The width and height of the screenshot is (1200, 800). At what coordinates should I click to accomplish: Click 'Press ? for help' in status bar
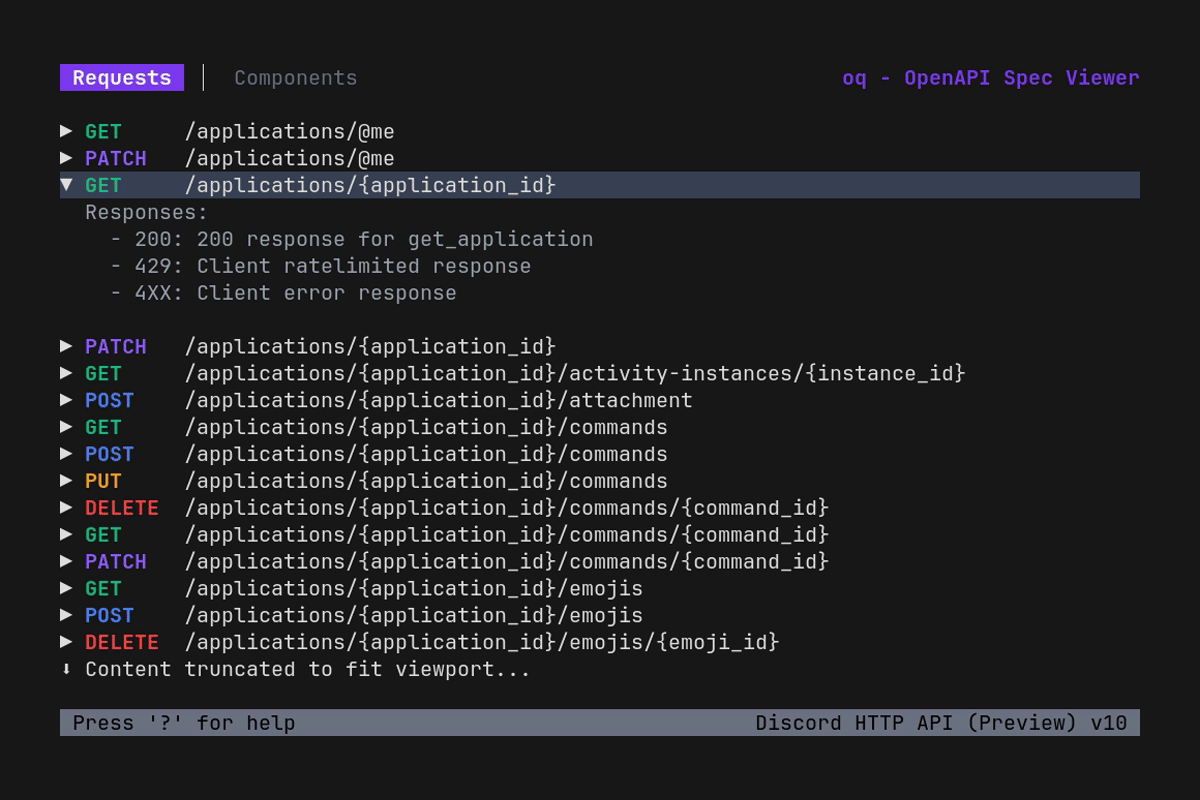[180, 722]
